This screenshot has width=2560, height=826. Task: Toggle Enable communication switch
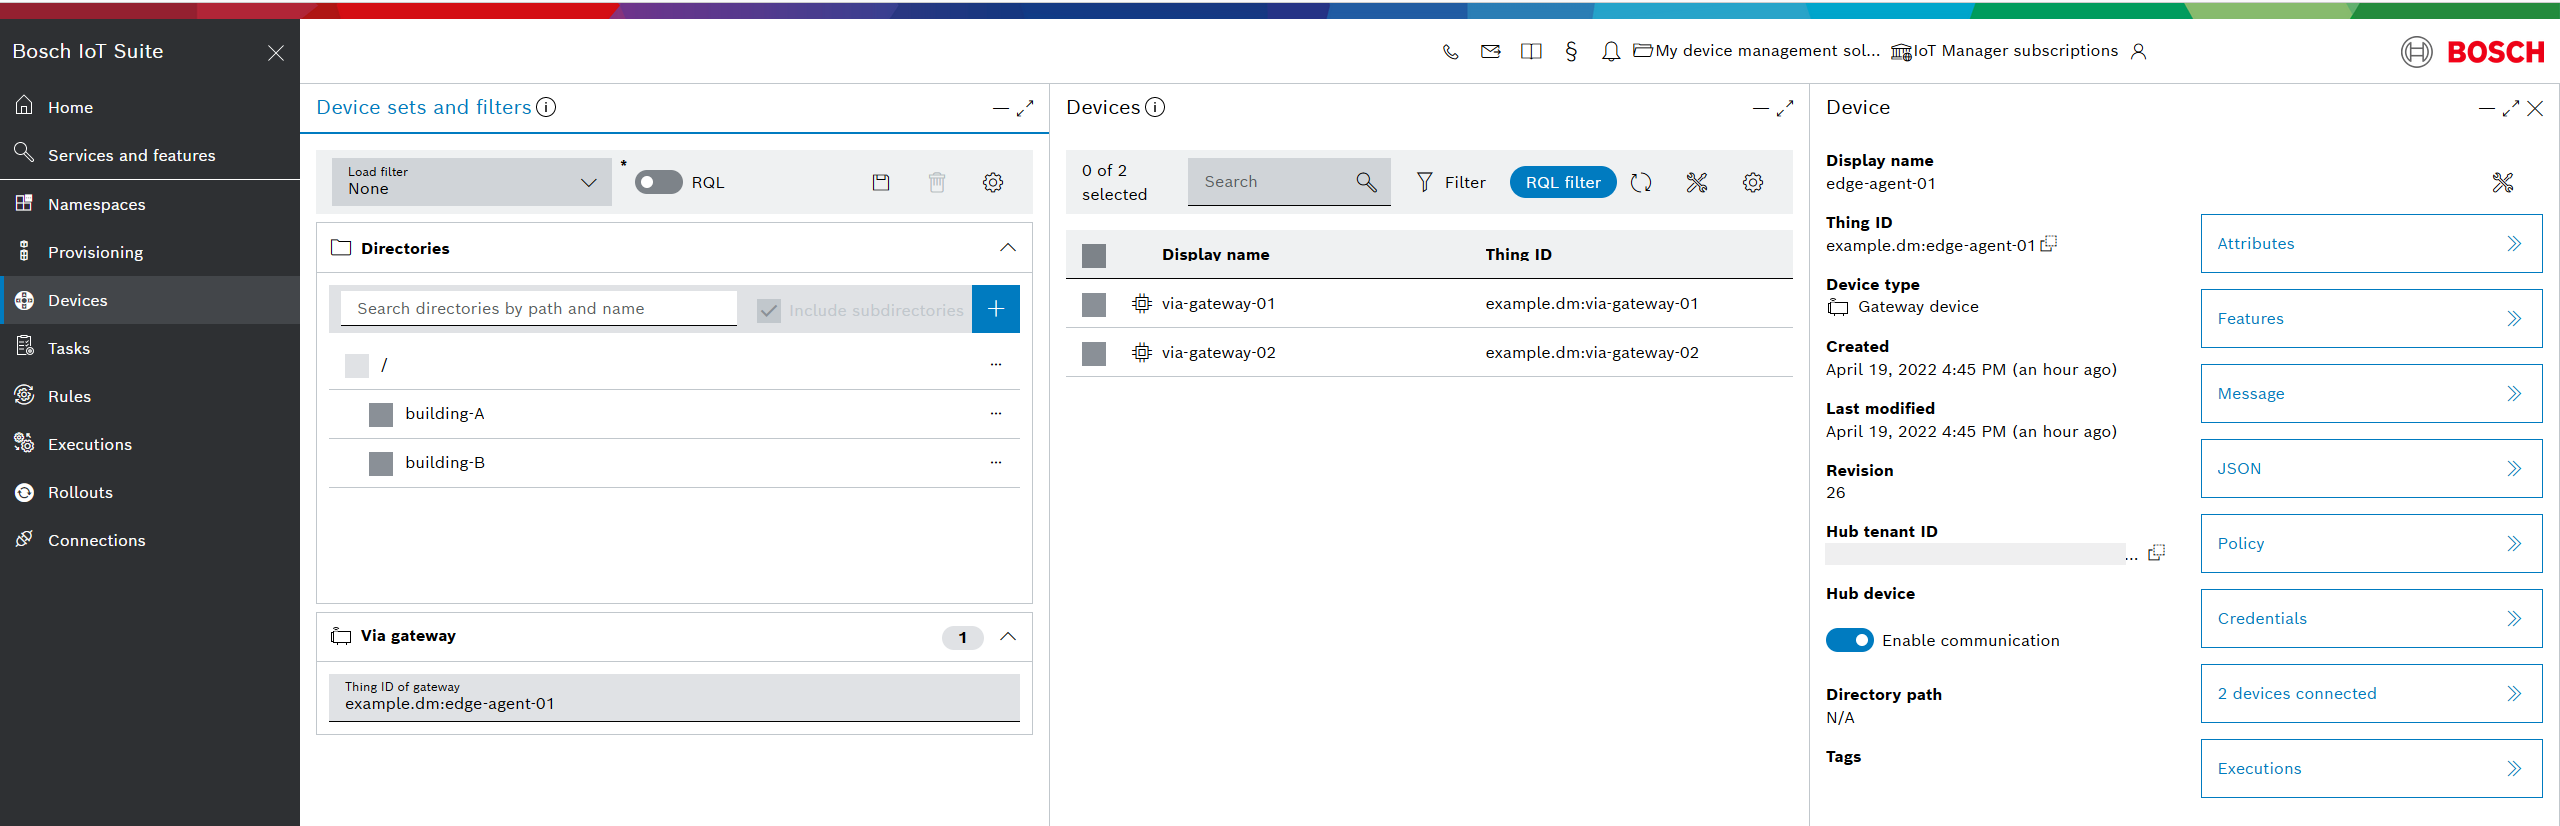(x=1850, y=640)
